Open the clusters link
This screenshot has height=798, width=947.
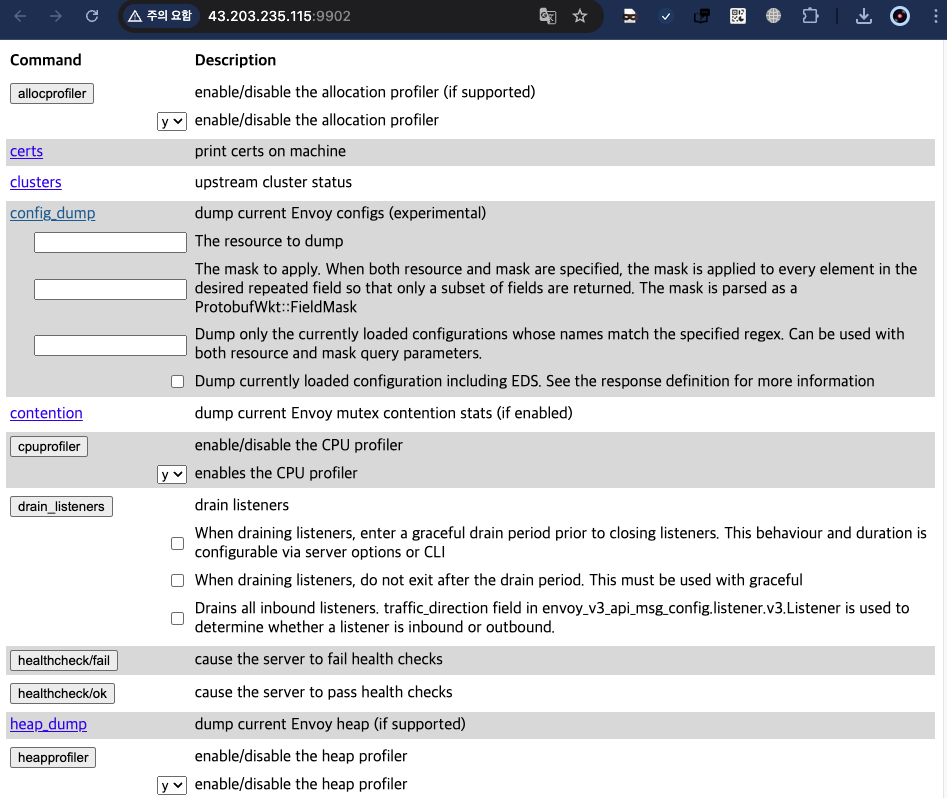click(36, 182)
